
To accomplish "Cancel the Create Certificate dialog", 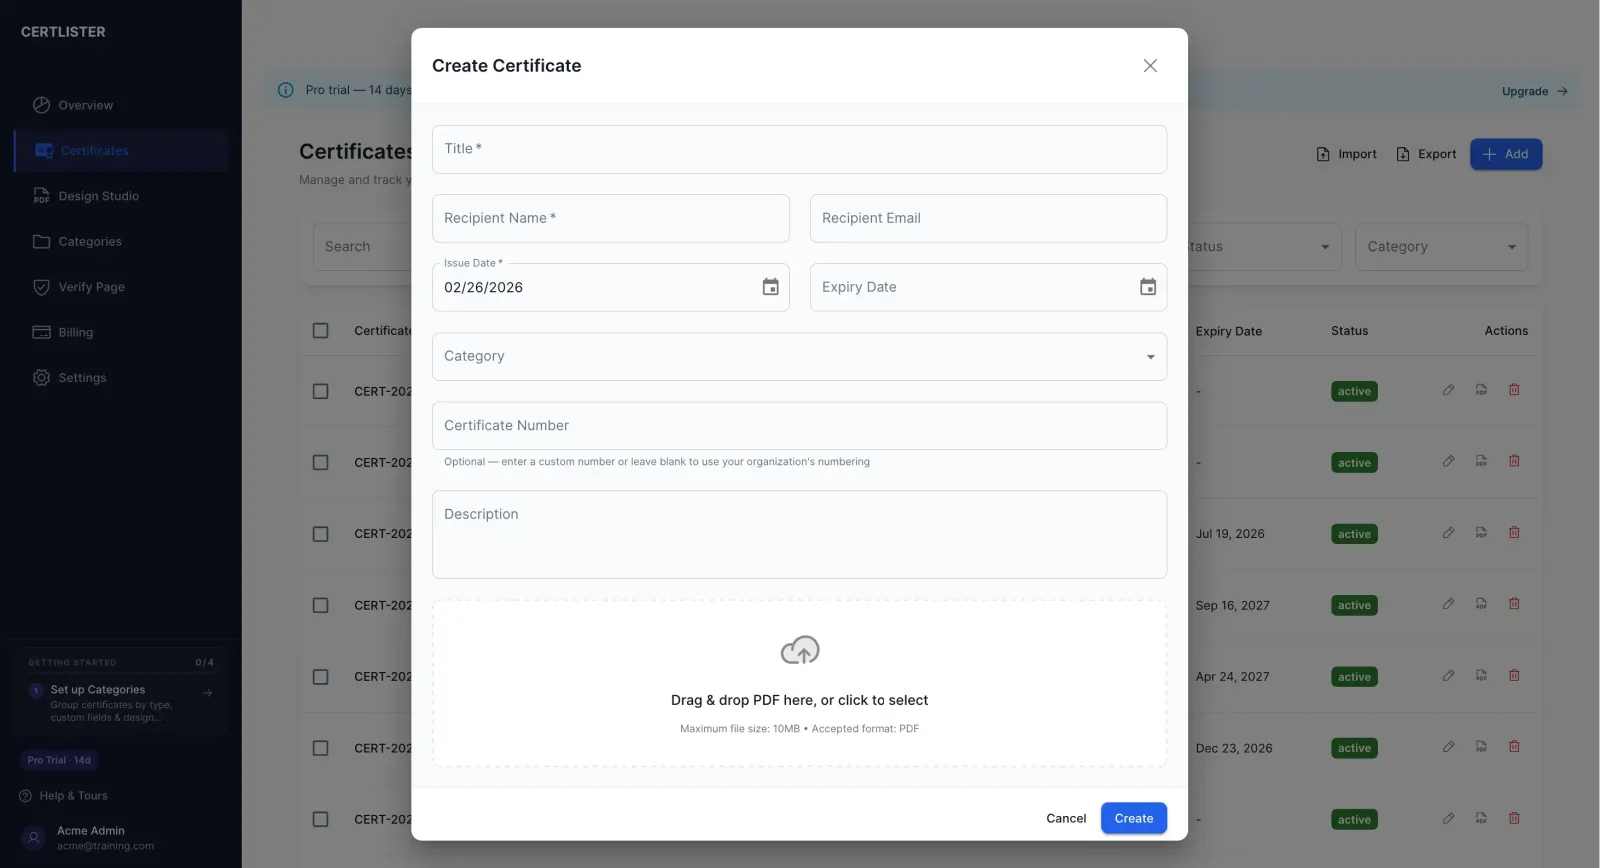I will pyautogui.click(x=1065, y=818).
